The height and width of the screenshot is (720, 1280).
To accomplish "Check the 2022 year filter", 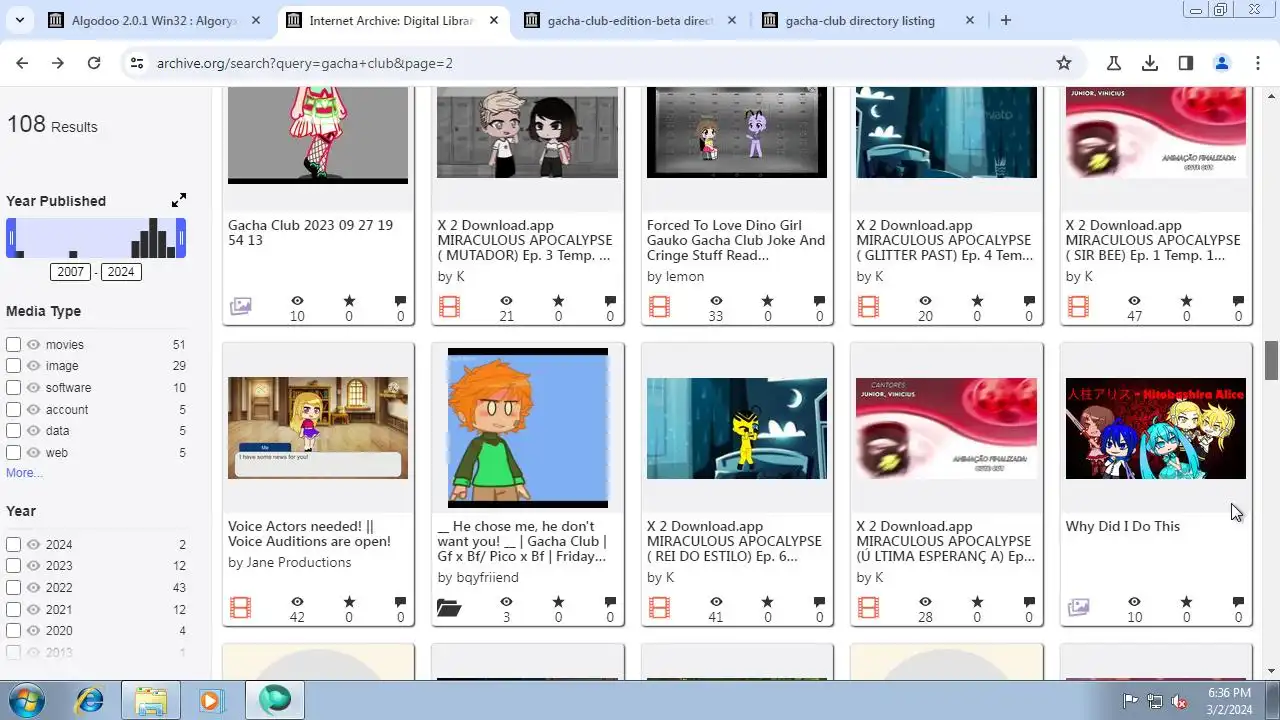I will (13, 588).
